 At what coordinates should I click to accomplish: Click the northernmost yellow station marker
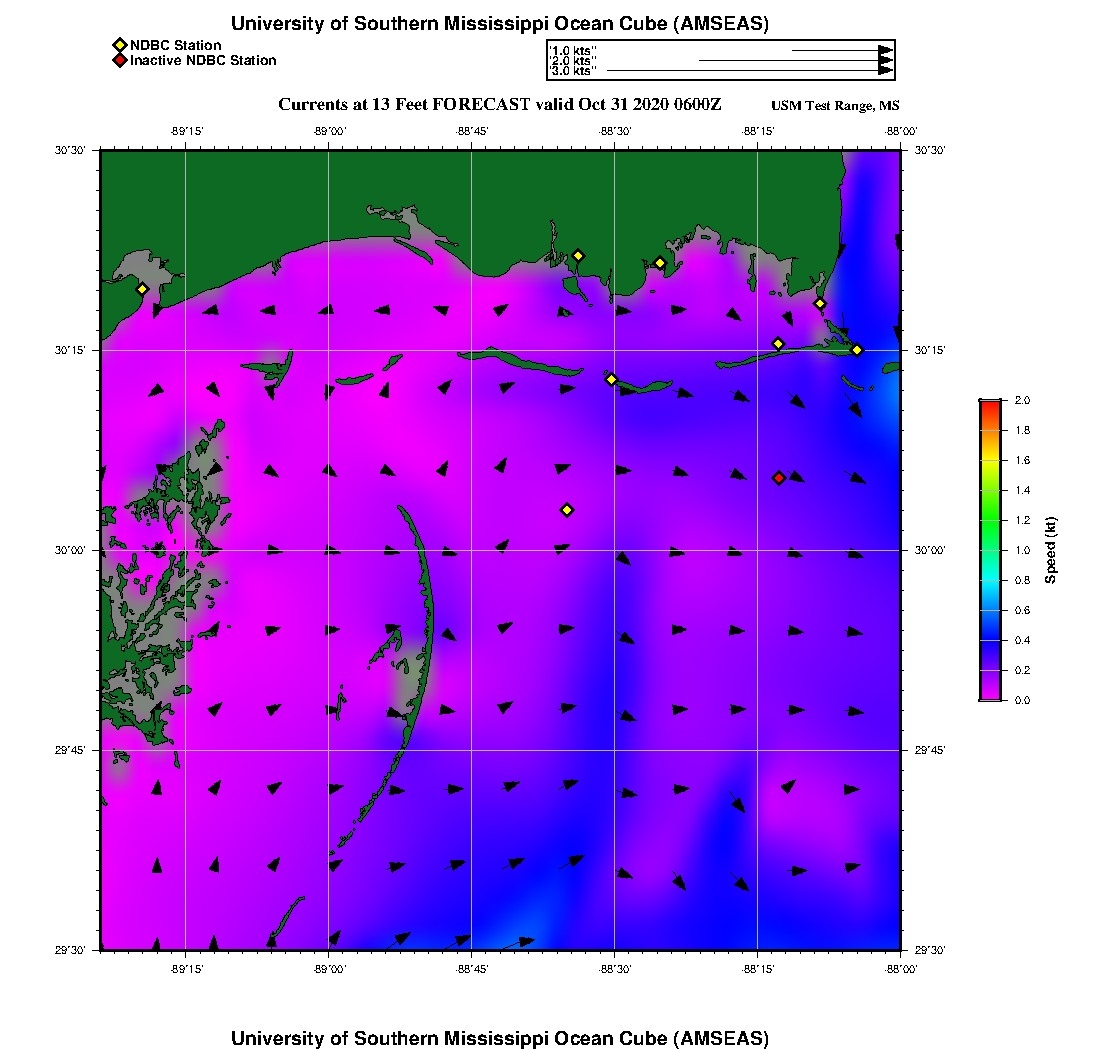[578, 255]
